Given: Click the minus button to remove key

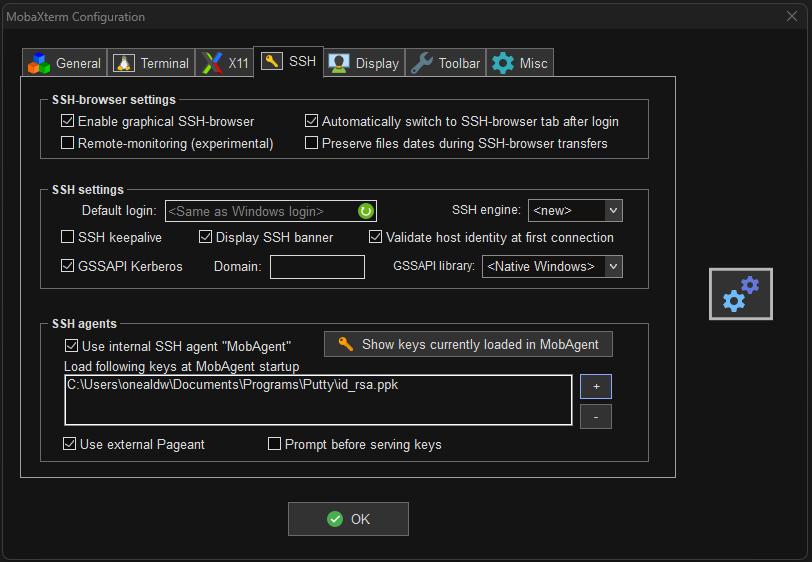Looking at the screenshot, I should (x=595, y=416).
